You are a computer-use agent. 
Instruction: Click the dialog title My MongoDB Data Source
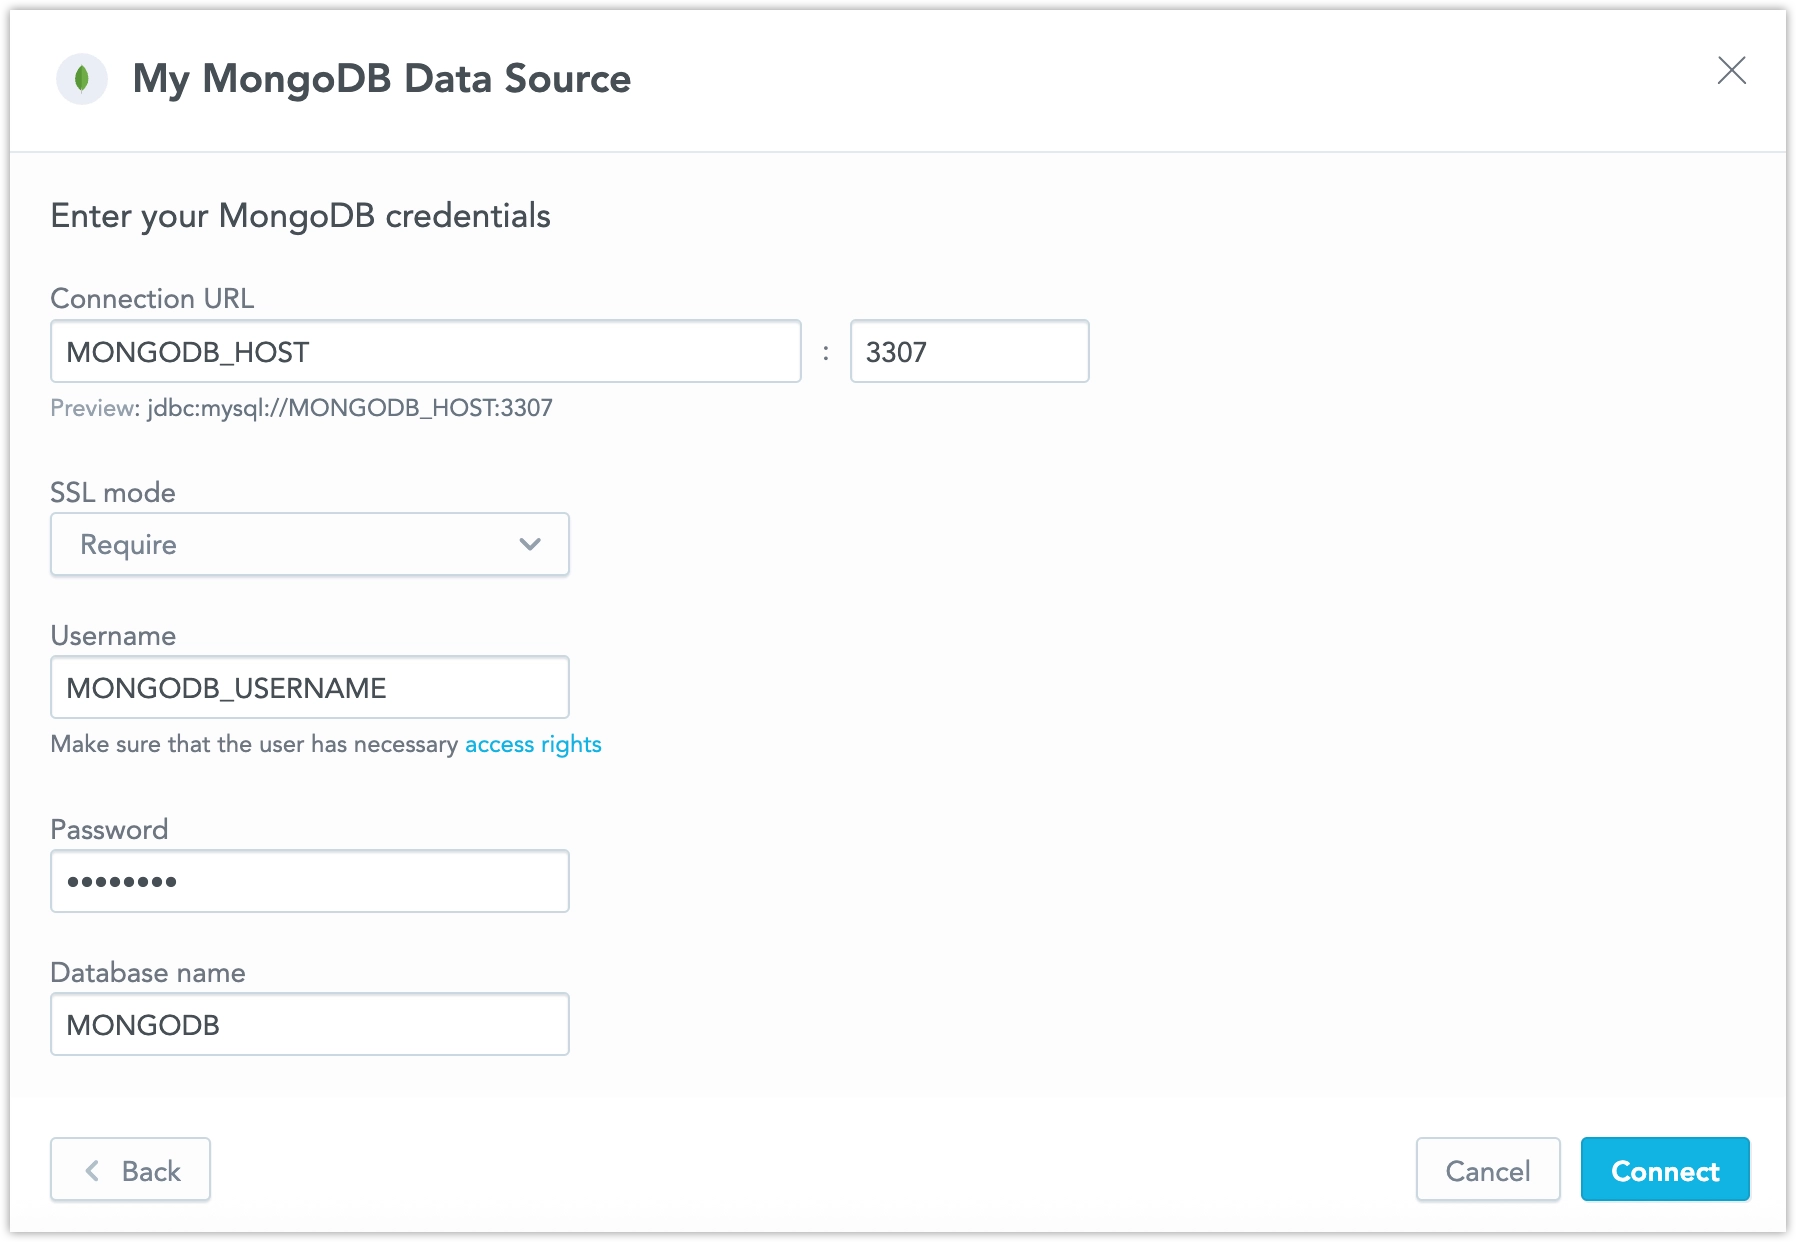(x=383, y=78)
